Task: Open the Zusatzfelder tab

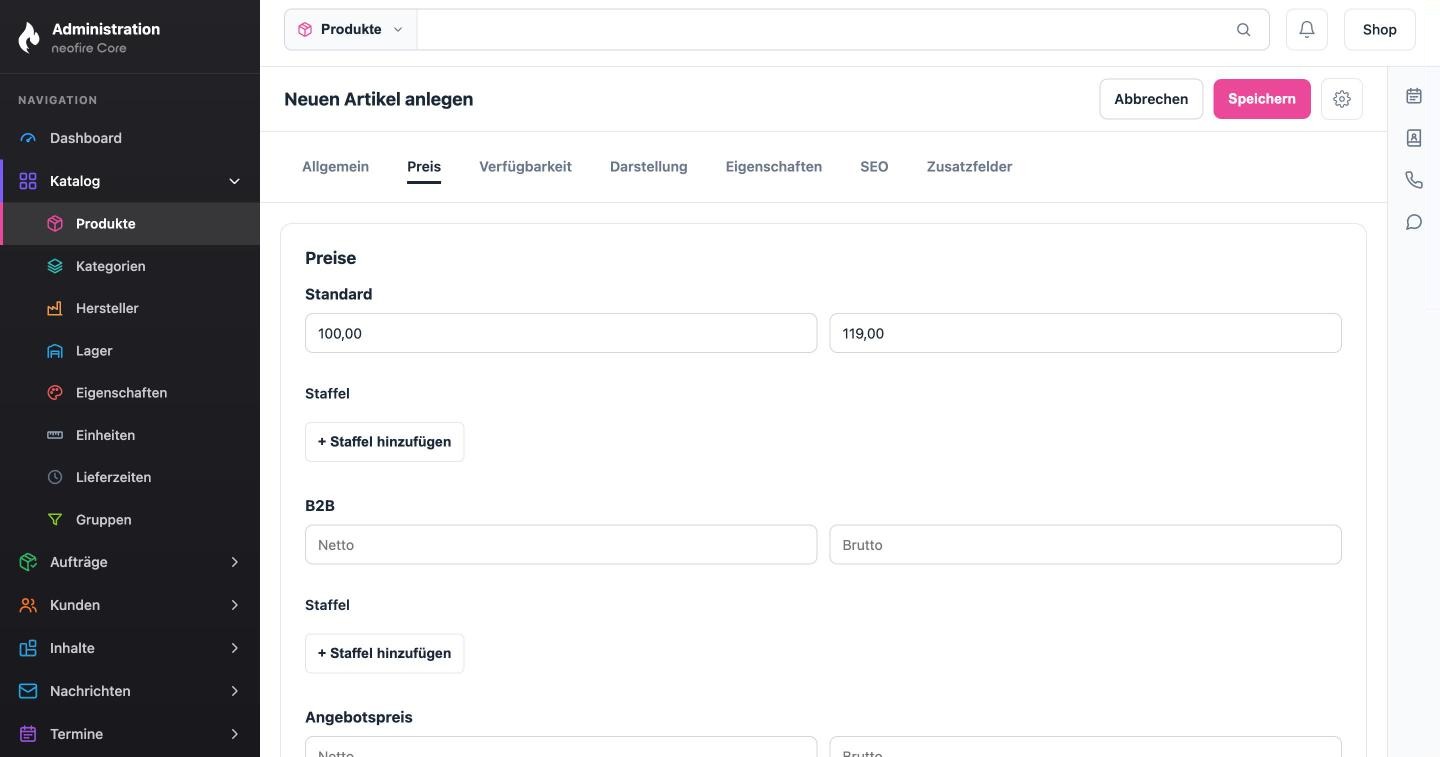Action: [969, 167]
